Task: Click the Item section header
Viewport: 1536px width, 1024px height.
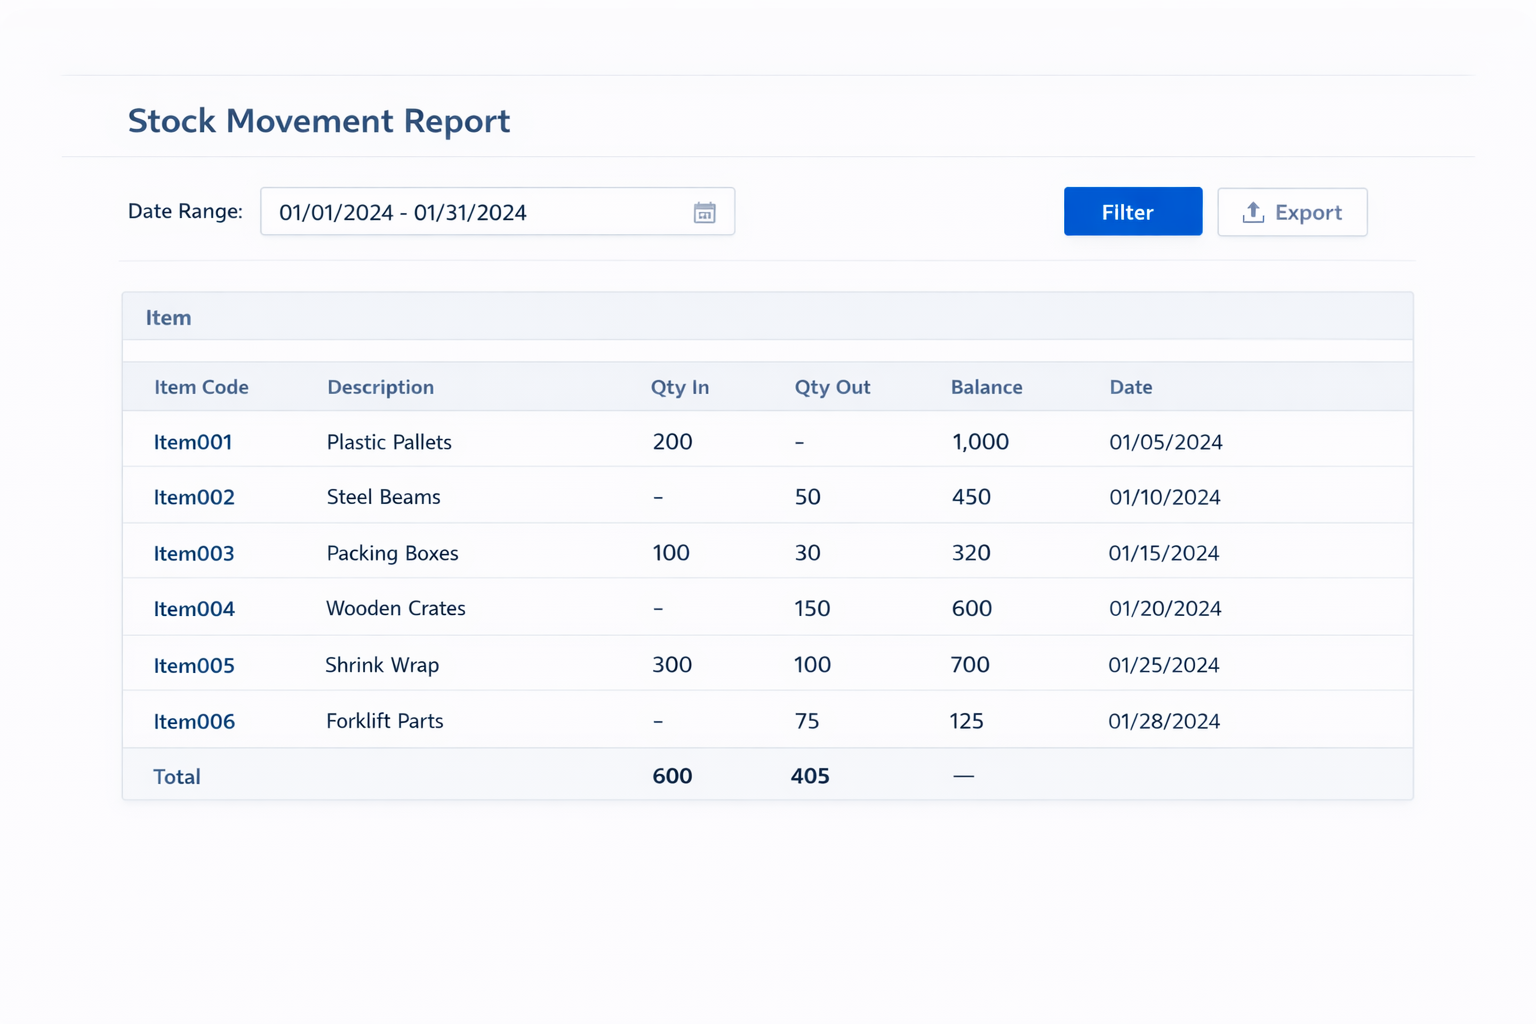Action: pos(168,317)
